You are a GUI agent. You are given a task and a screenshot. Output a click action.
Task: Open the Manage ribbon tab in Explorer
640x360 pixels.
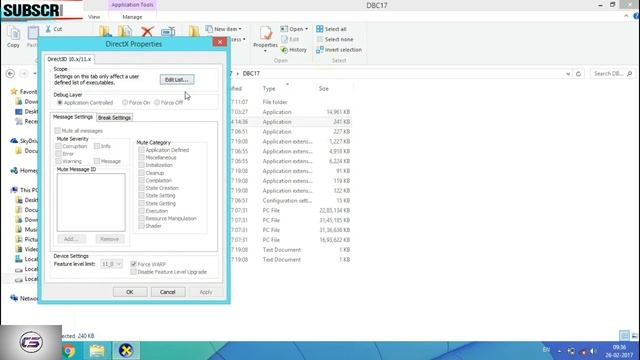[132, 17]
